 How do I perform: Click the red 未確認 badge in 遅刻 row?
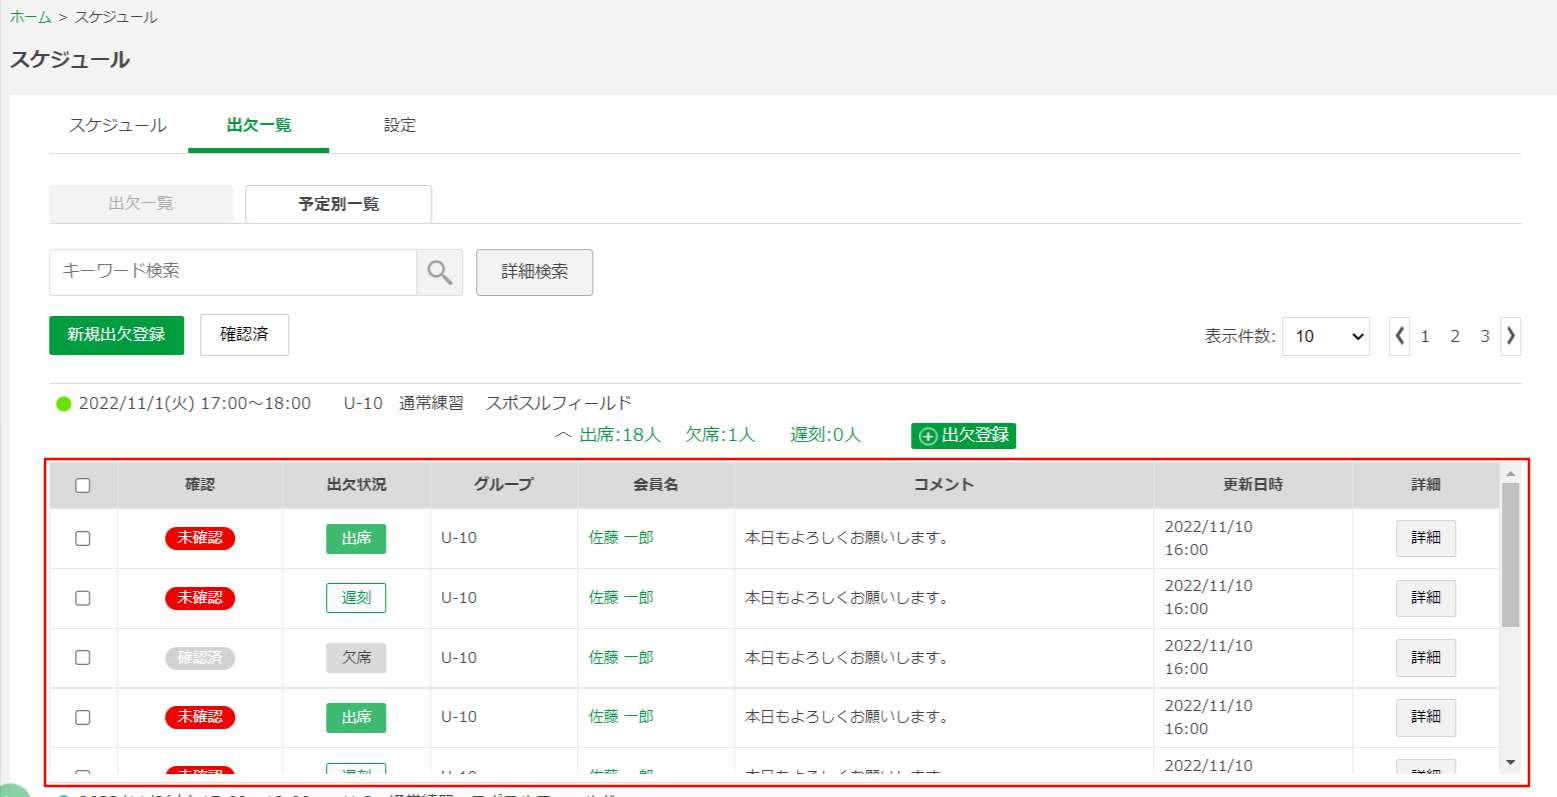(200, 598)
